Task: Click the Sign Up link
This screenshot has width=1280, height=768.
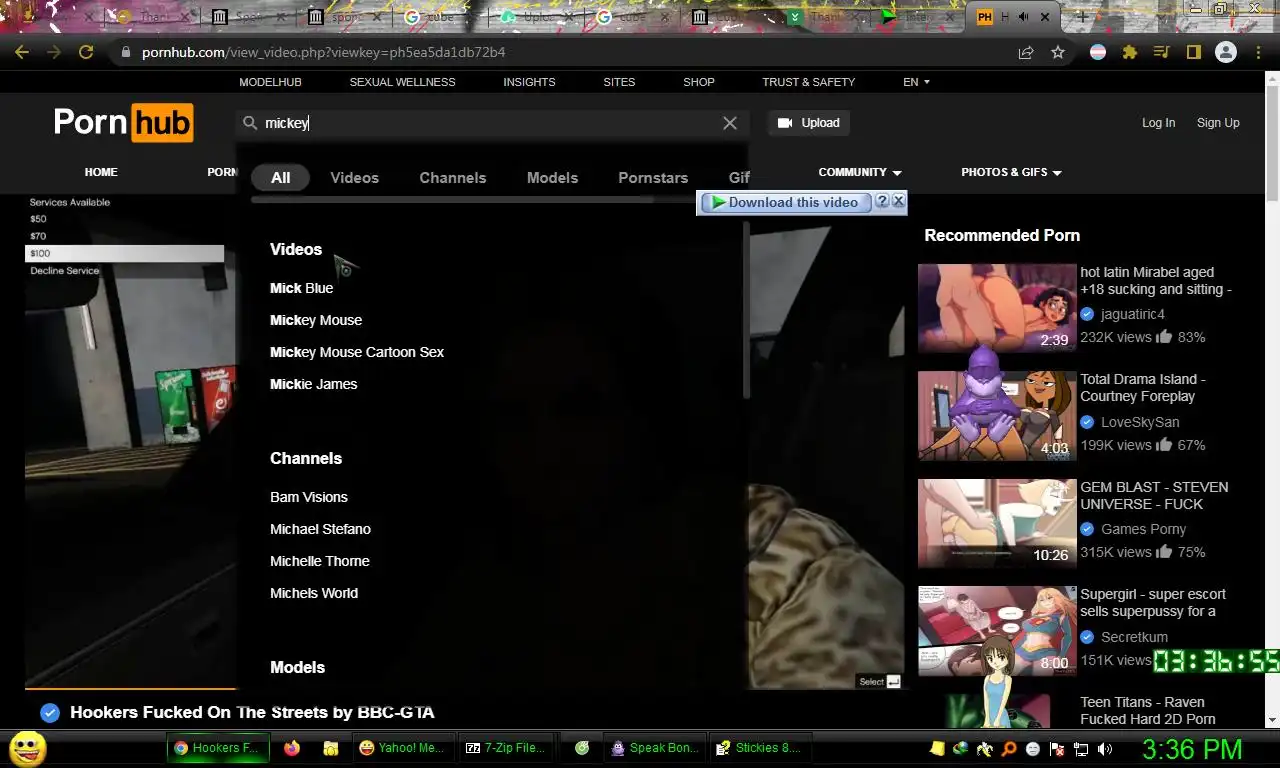Action: [1218, 123]
